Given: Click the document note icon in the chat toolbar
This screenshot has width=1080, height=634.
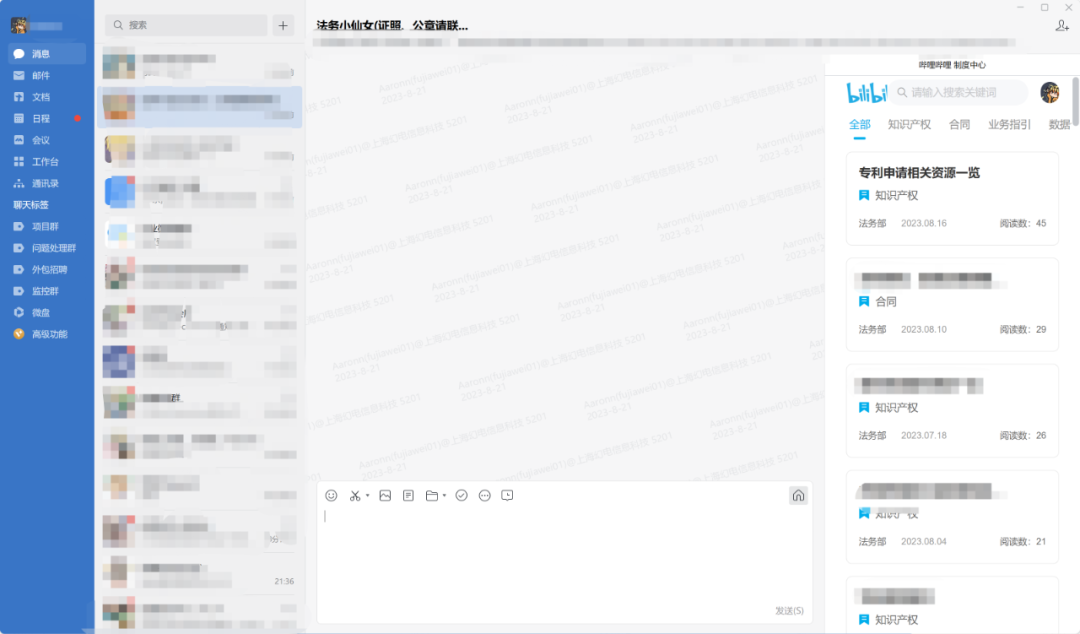Looking at the screenshot, I should 408,495.
